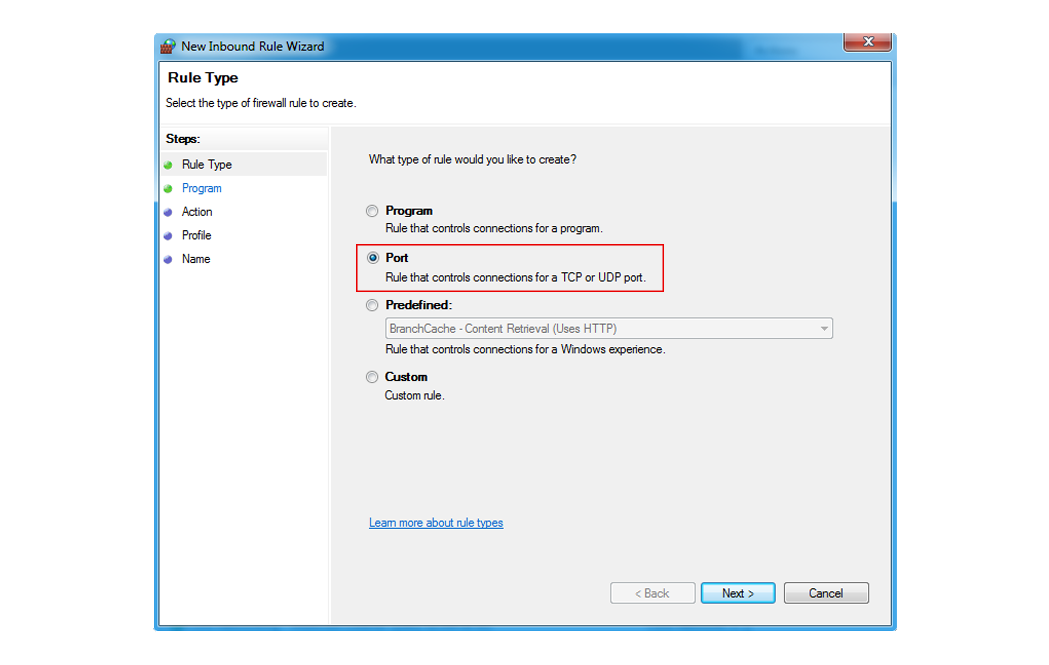Click the 'Custom rule.' description text

tap(414, 396)
